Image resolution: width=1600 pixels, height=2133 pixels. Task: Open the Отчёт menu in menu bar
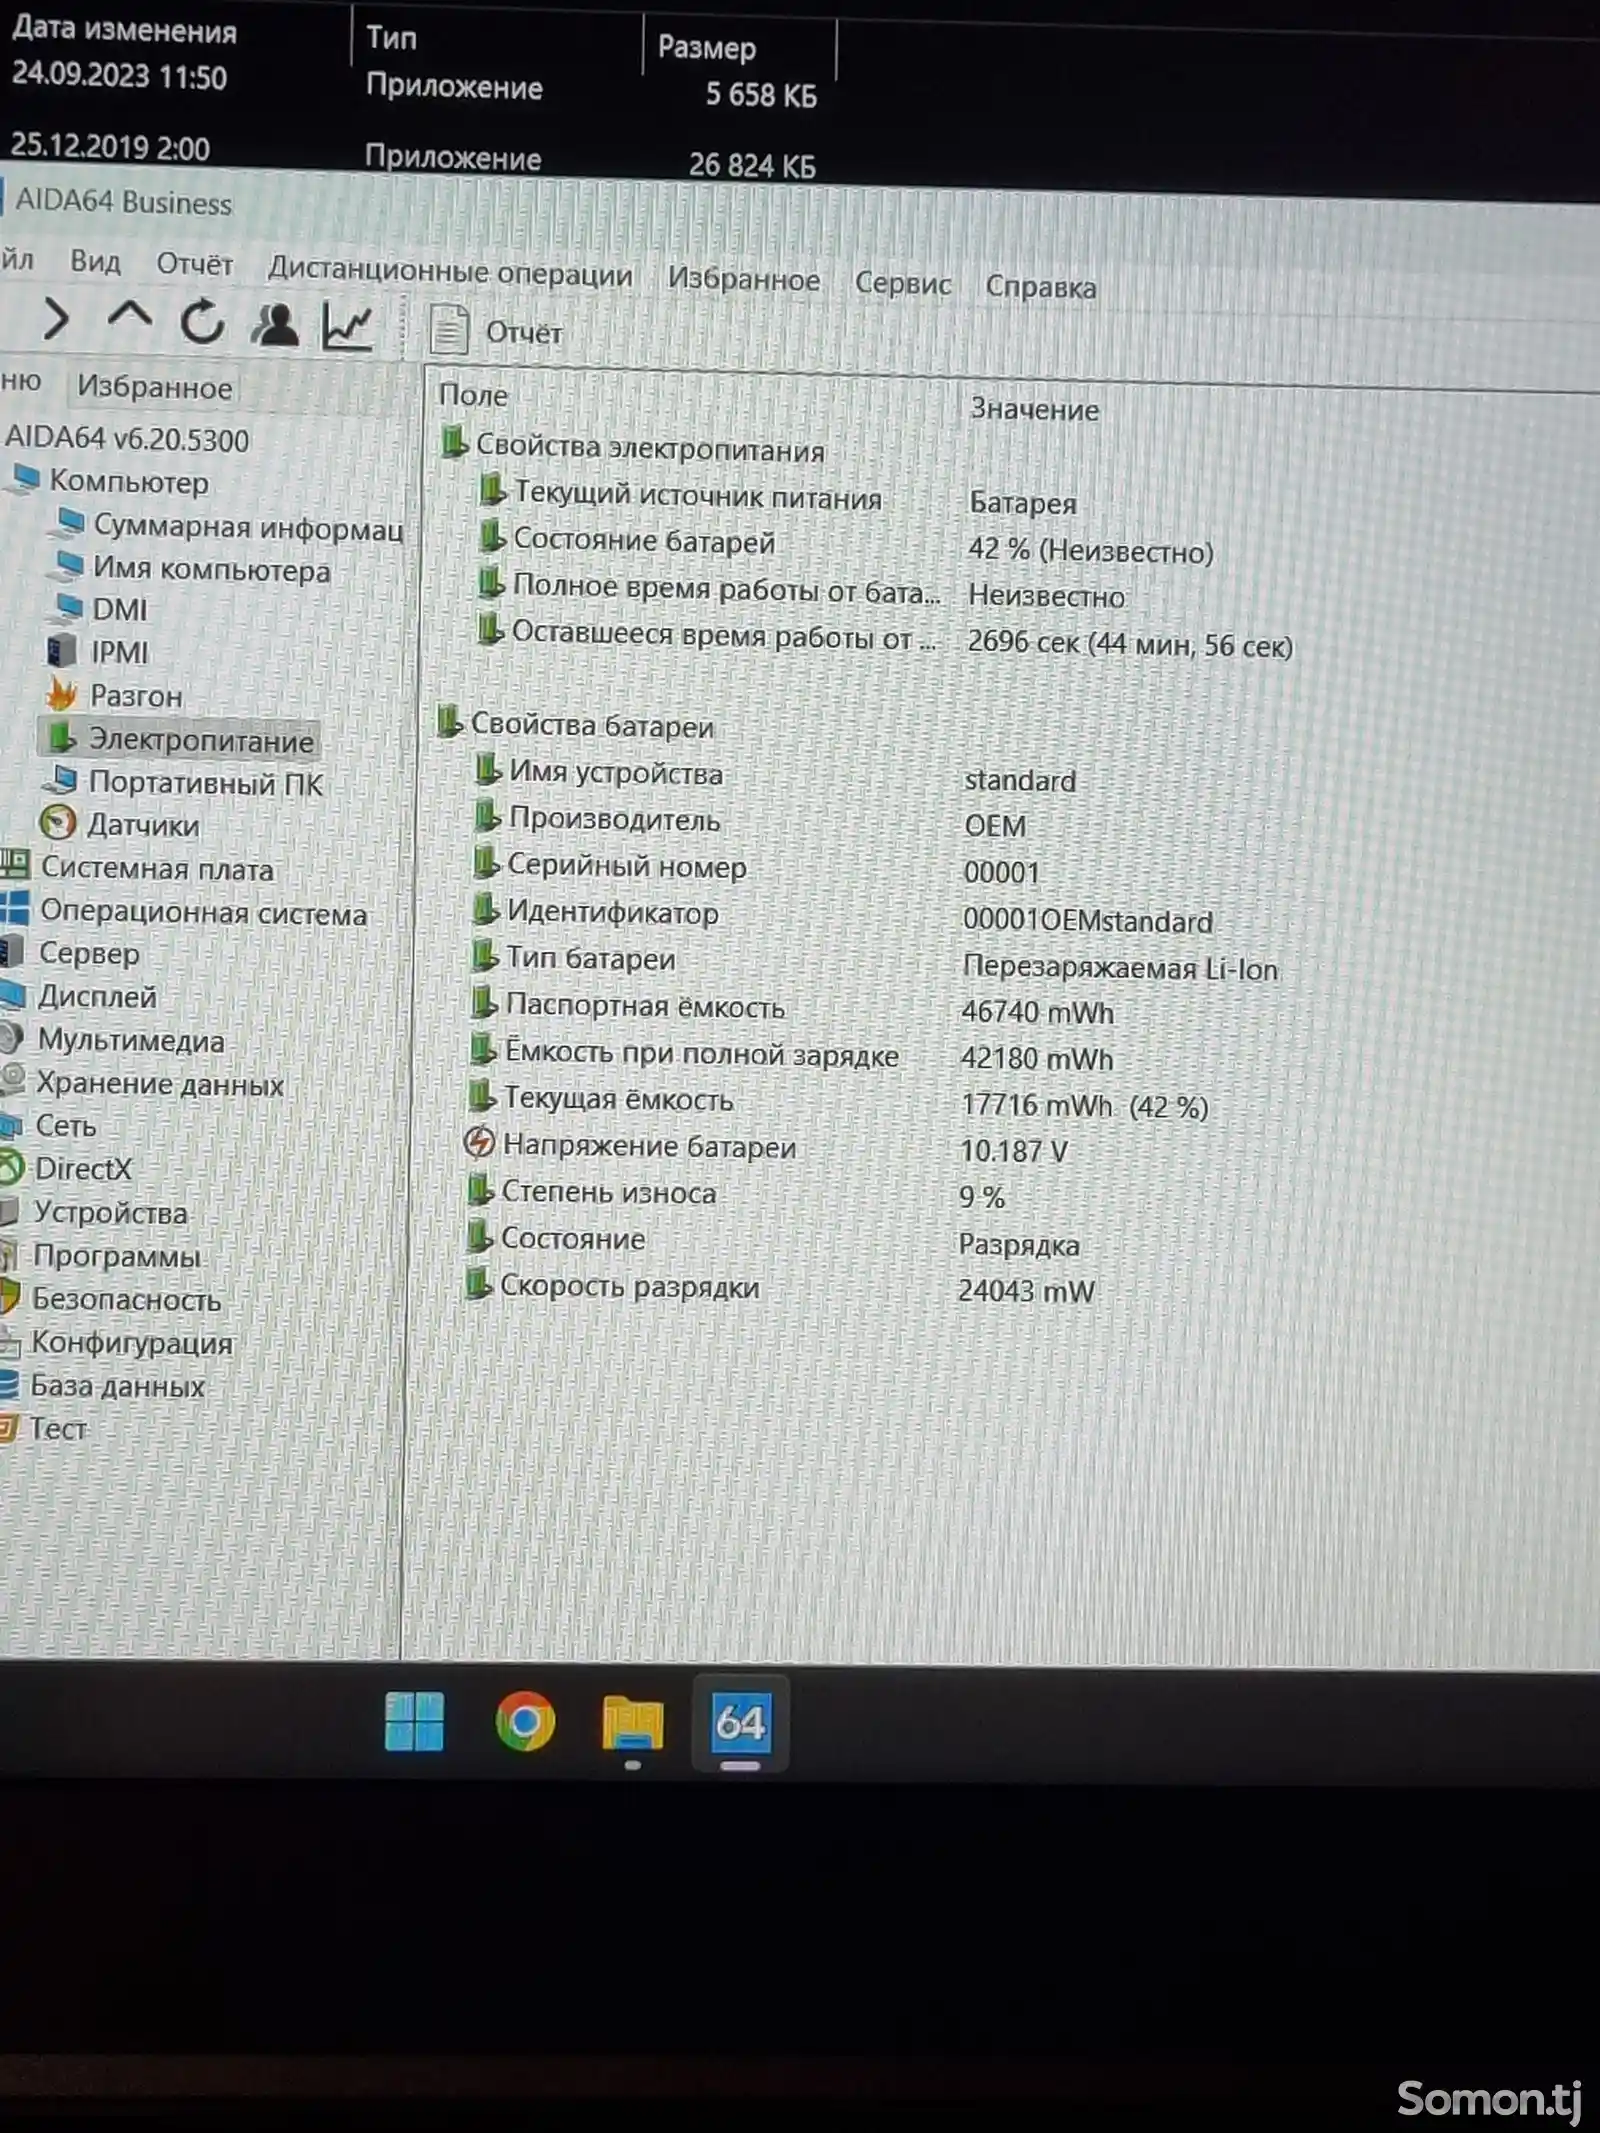click(194, 264)
